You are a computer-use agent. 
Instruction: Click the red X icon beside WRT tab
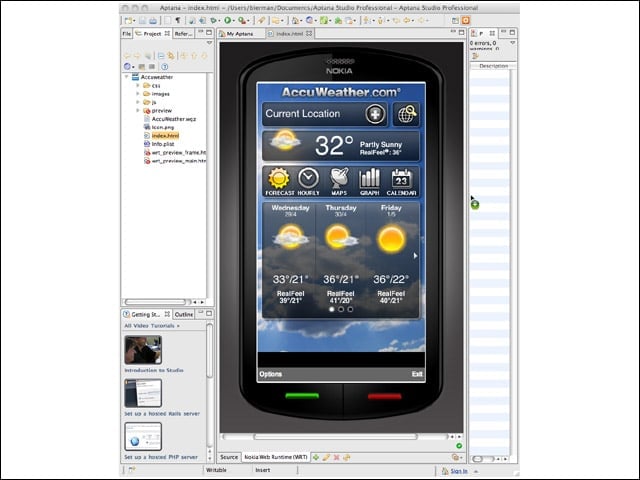[336, 458]
